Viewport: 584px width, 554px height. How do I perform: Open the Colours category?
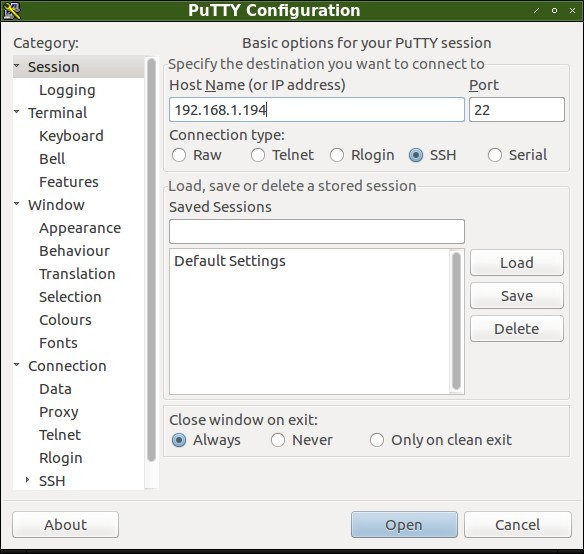coord(65,320)
